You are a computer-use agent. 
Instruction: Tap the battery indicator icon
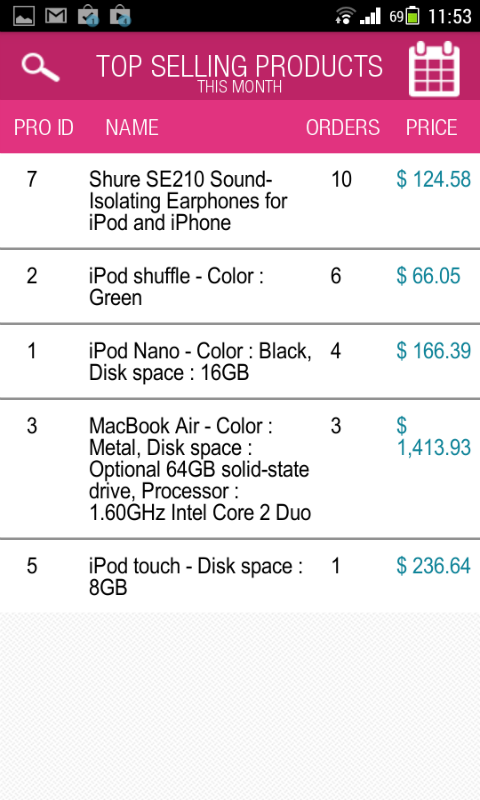(x=413, y=16)
